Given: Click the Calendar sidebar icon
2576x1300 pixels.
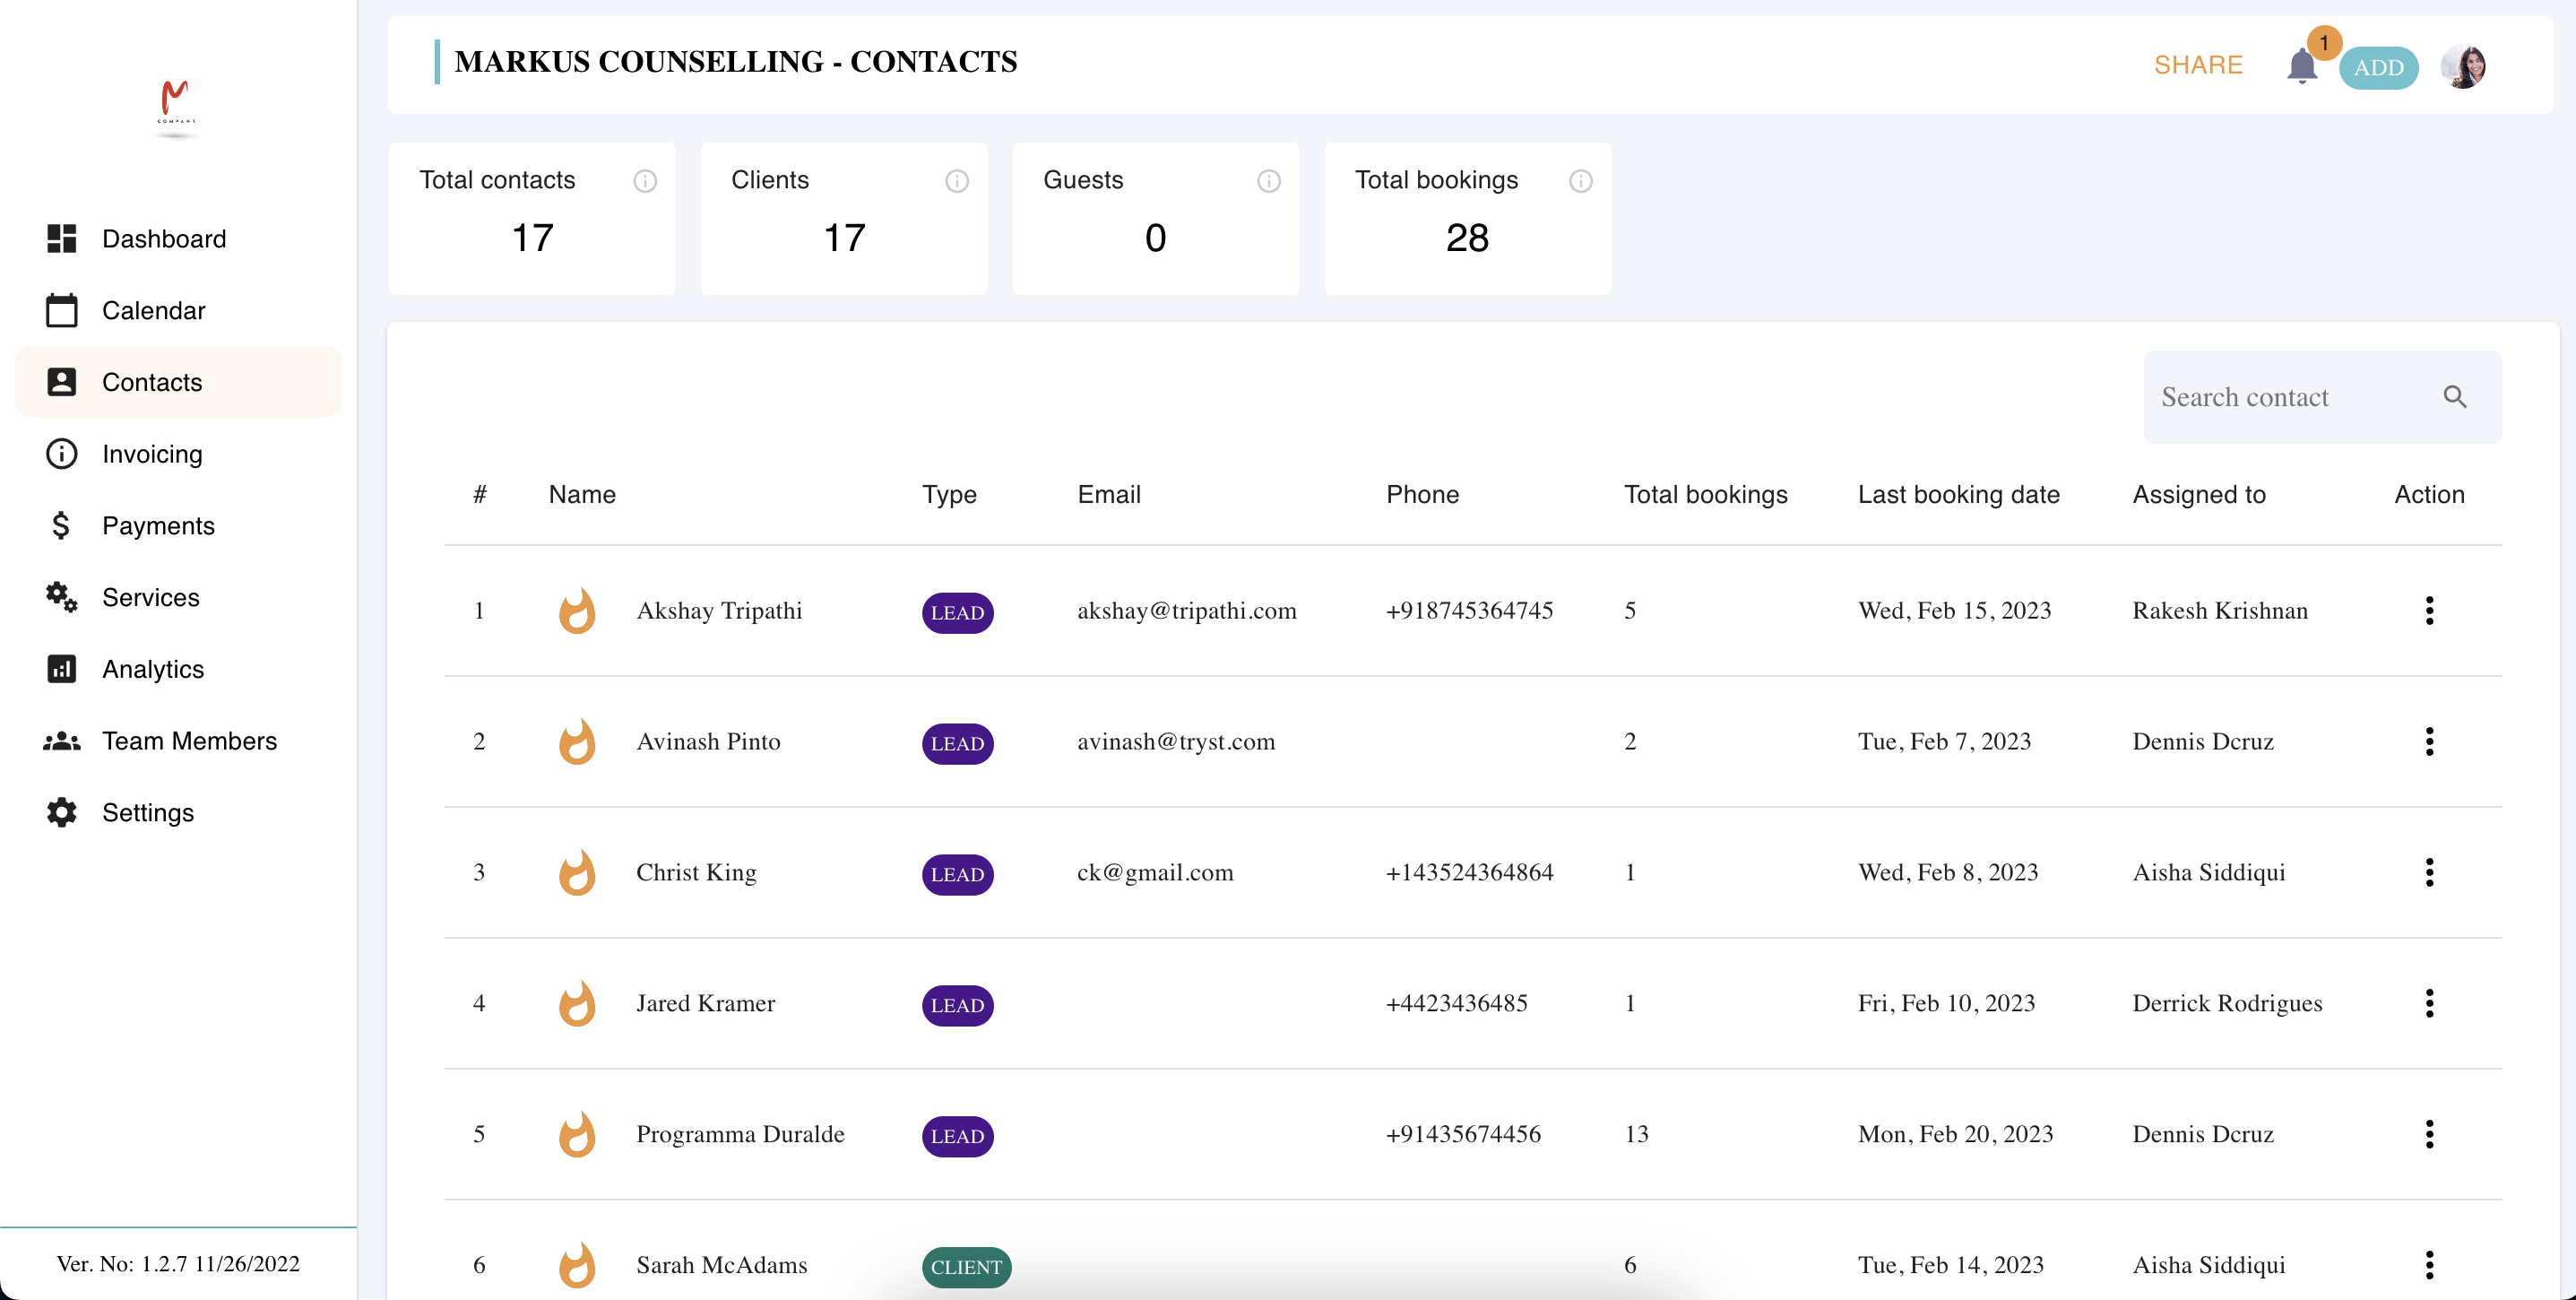Looking at the screenshot, I should click(x=61, y=310).
